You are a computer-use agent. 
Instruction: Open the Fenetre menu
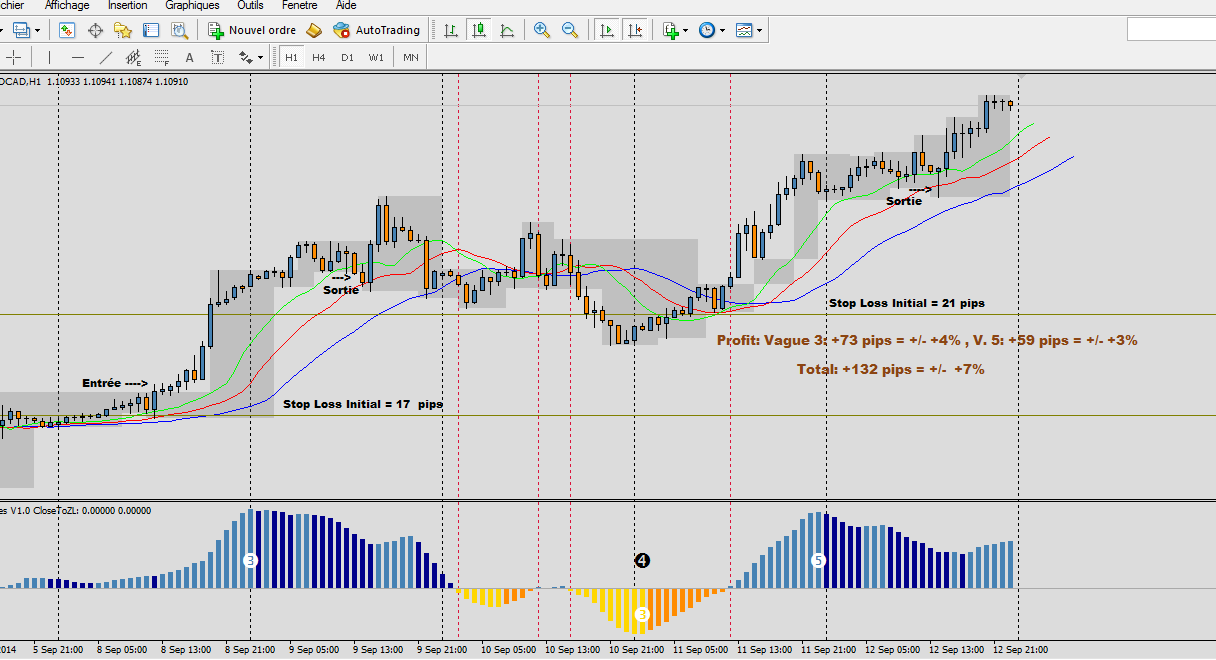(300, 5)
